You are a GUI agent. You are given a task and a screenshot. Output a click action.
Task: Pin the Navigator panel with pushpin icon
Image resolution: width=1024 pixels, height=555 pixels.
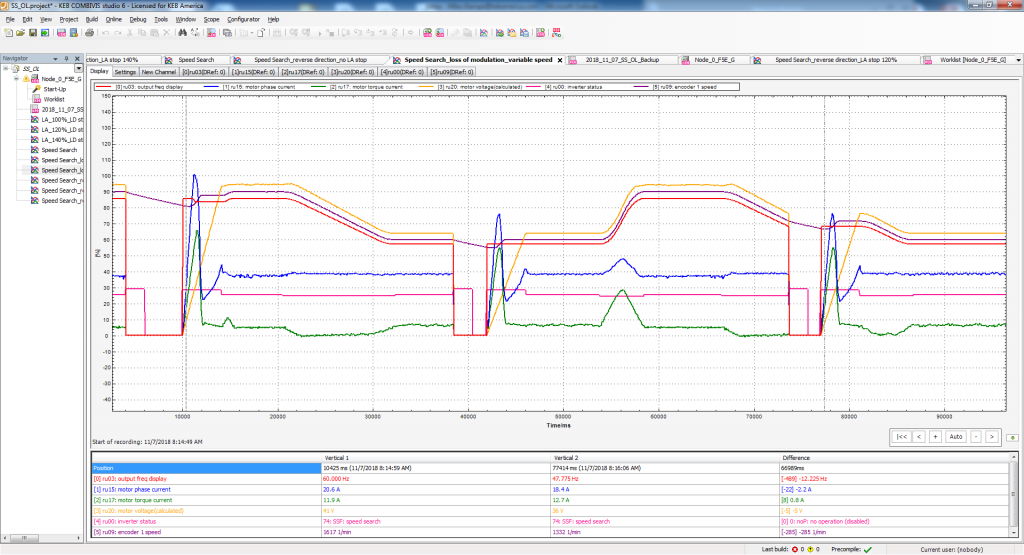(x=67, y=59)
